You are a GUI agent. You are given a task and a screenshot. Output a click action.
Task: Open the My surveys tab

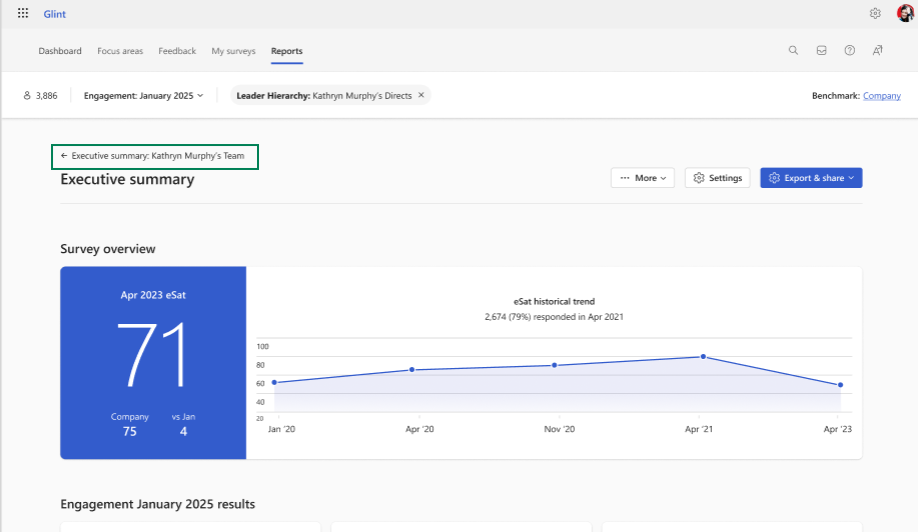click(x=233, y=51)
